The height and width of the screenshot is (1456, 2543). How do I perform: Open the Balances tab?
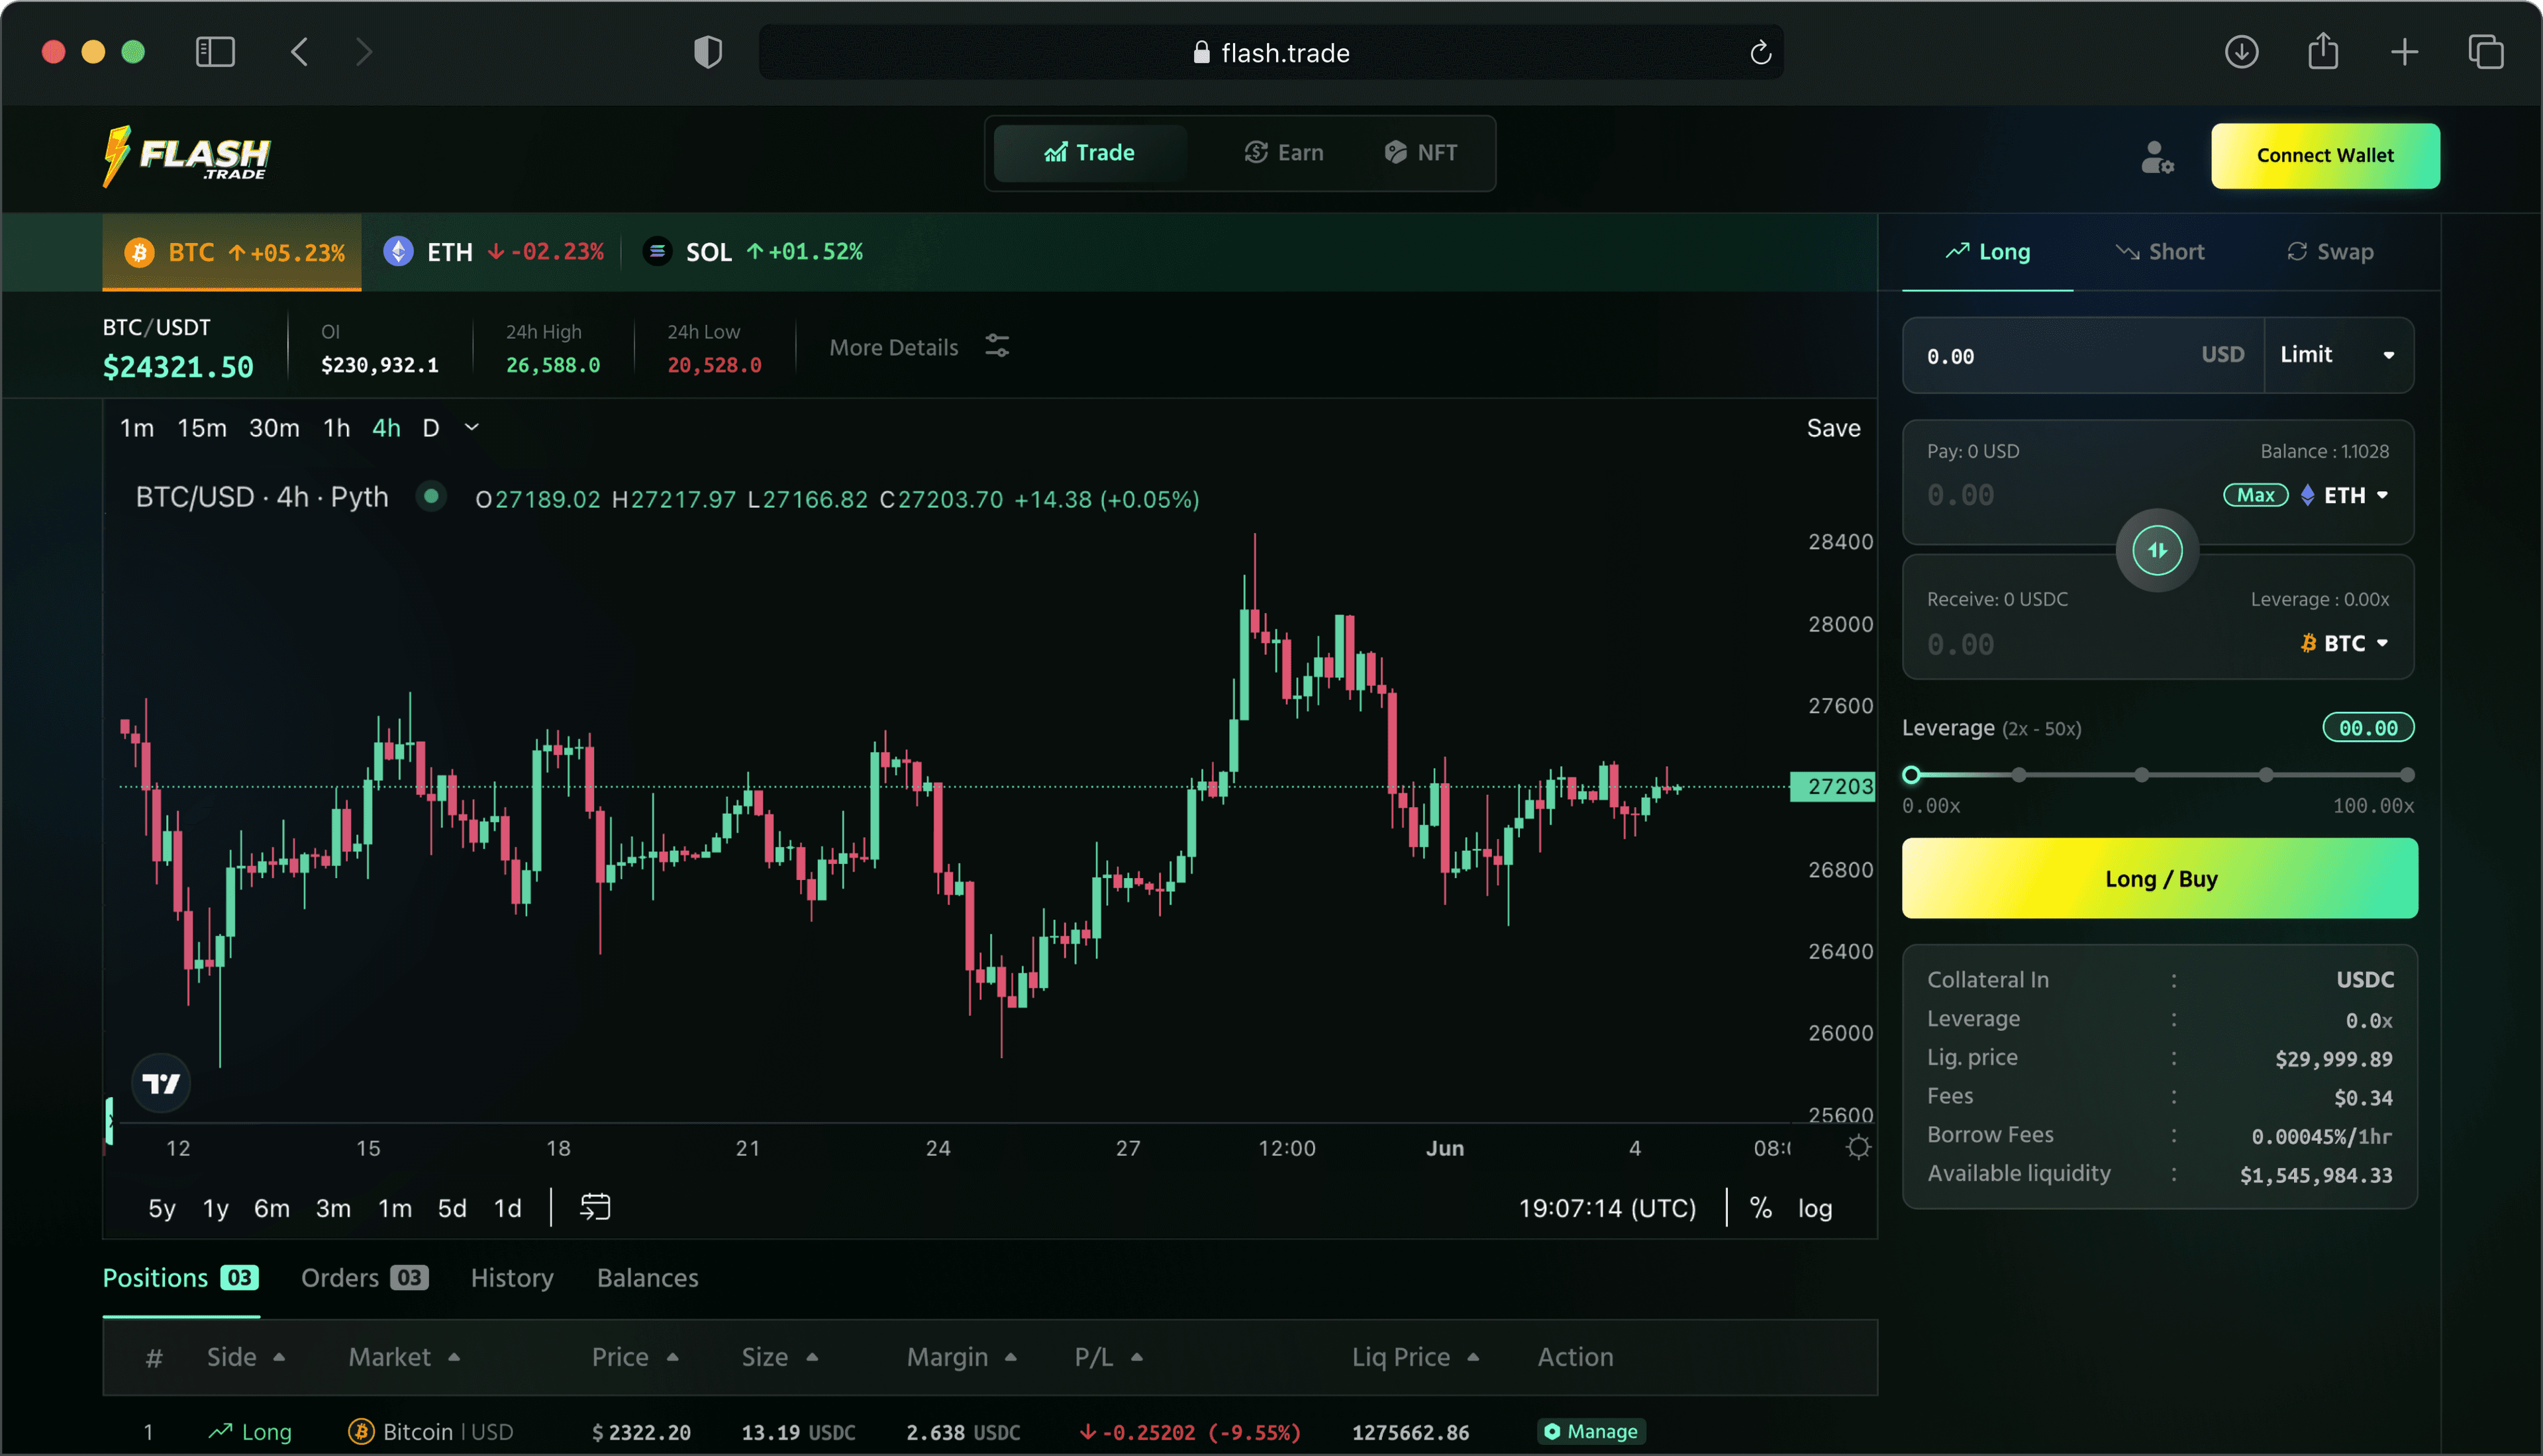[x=648, y=1278]
